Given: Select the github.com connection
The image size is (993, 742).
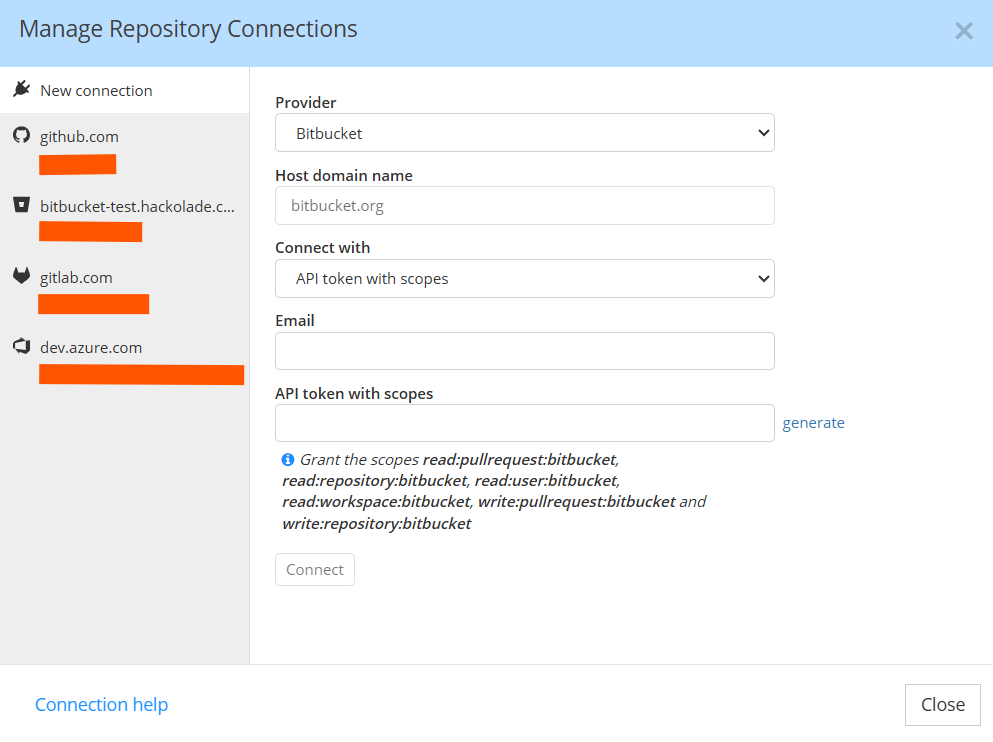Looking at the screenshot, I should (80, 137).
